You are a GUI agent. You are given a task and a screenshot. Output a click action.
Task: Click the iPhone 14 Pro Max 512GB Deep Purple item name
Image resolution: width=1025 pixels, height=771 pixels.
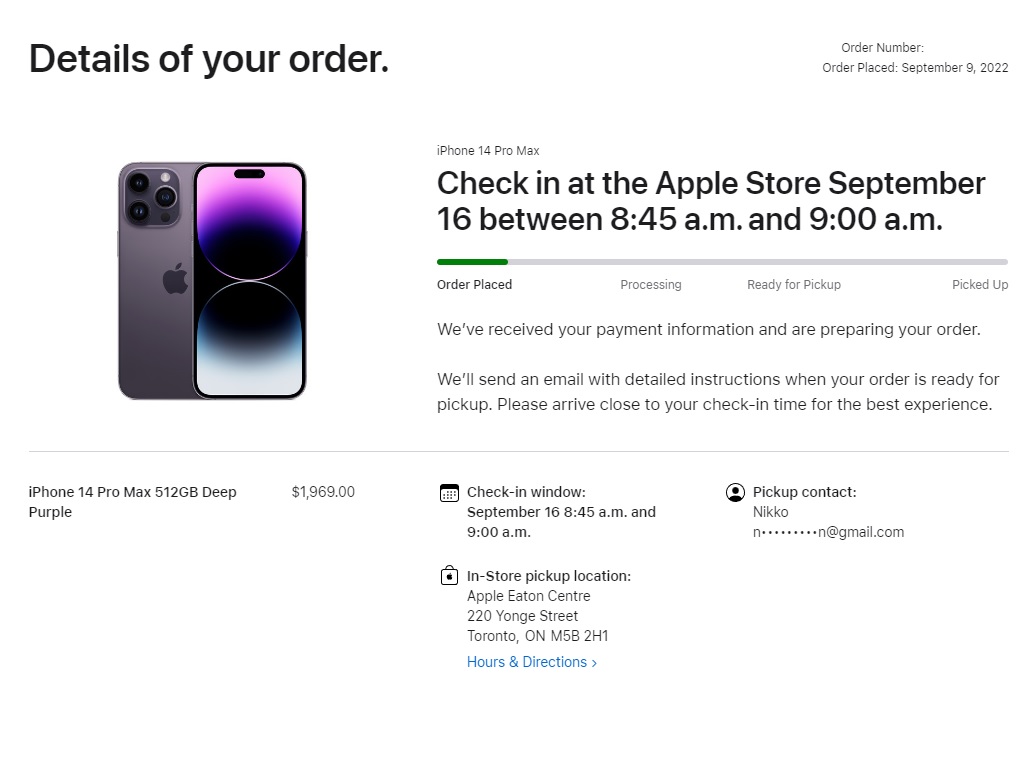point(132,502)
